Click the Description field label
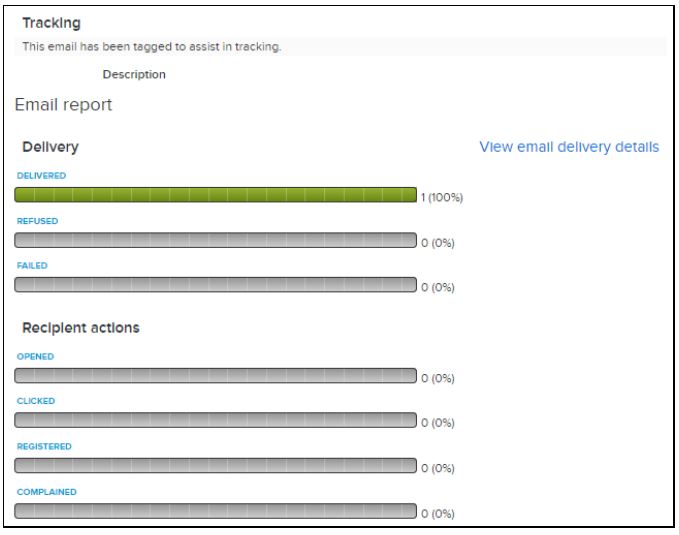 (134, 75)
